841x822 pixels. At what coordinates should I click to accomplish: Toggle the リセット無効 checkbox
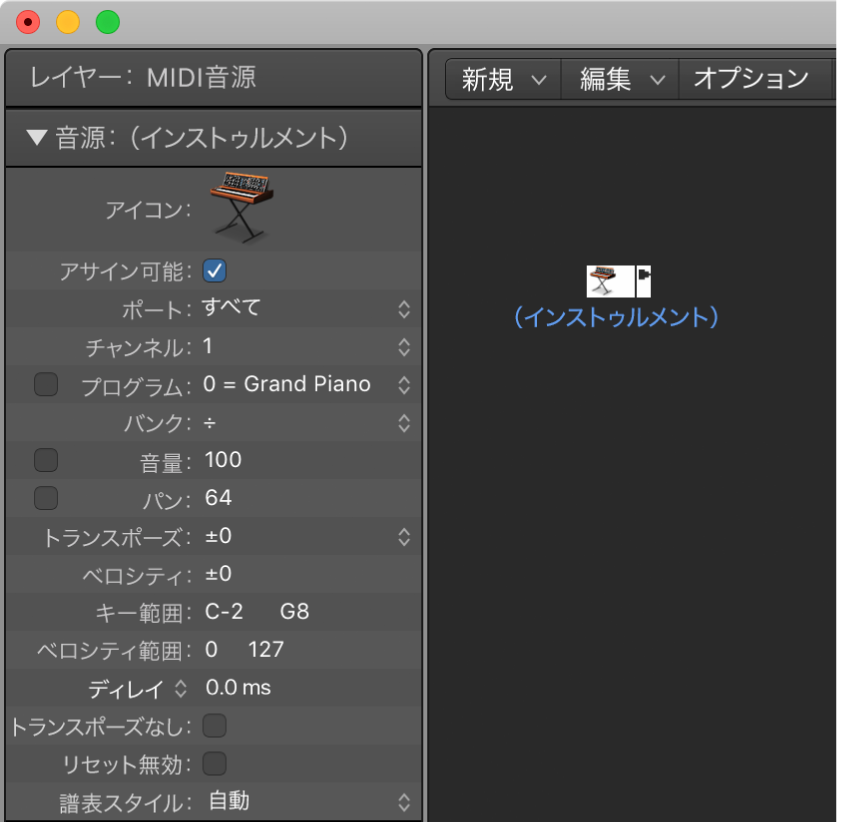point(214,764)
